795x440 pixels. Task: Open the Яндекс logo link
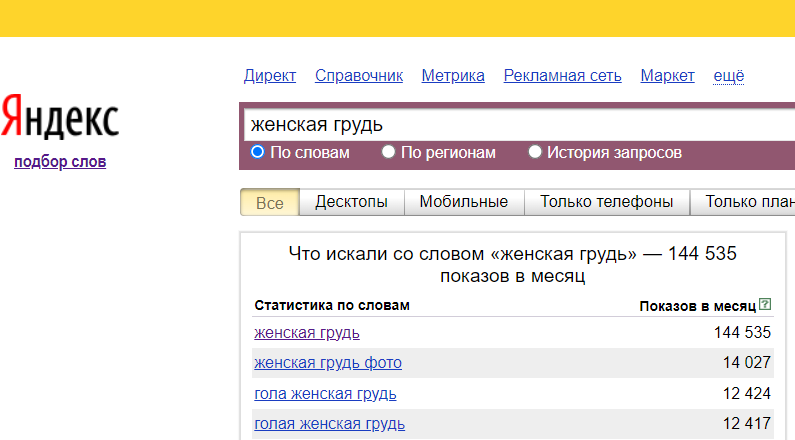60,117
